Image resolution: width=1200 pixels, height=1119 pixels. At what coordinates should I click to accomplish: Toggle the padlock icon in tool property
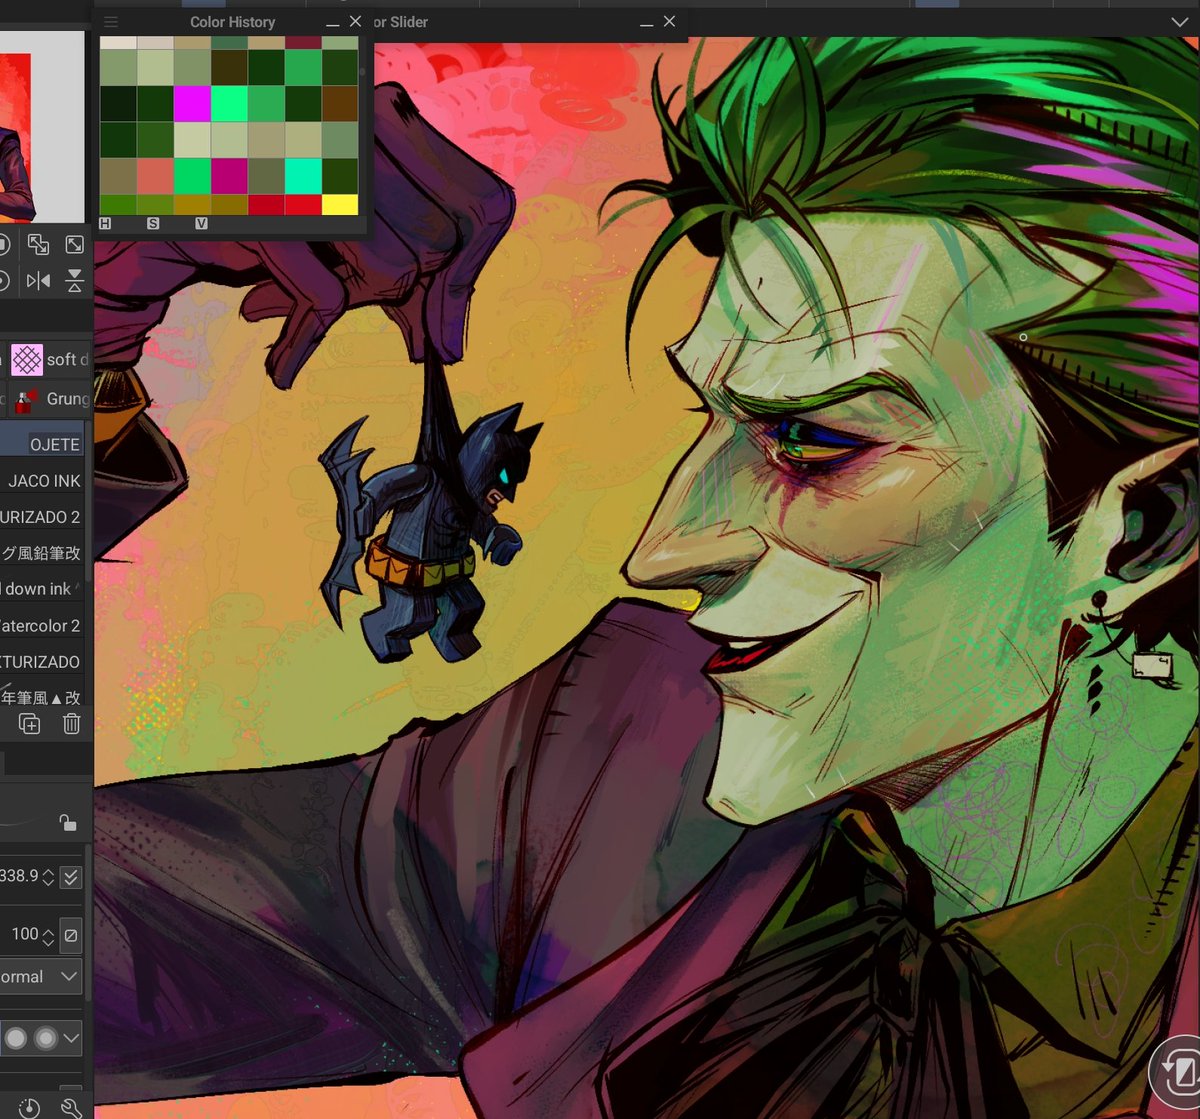pyautogui.click(x=67, y=822)
